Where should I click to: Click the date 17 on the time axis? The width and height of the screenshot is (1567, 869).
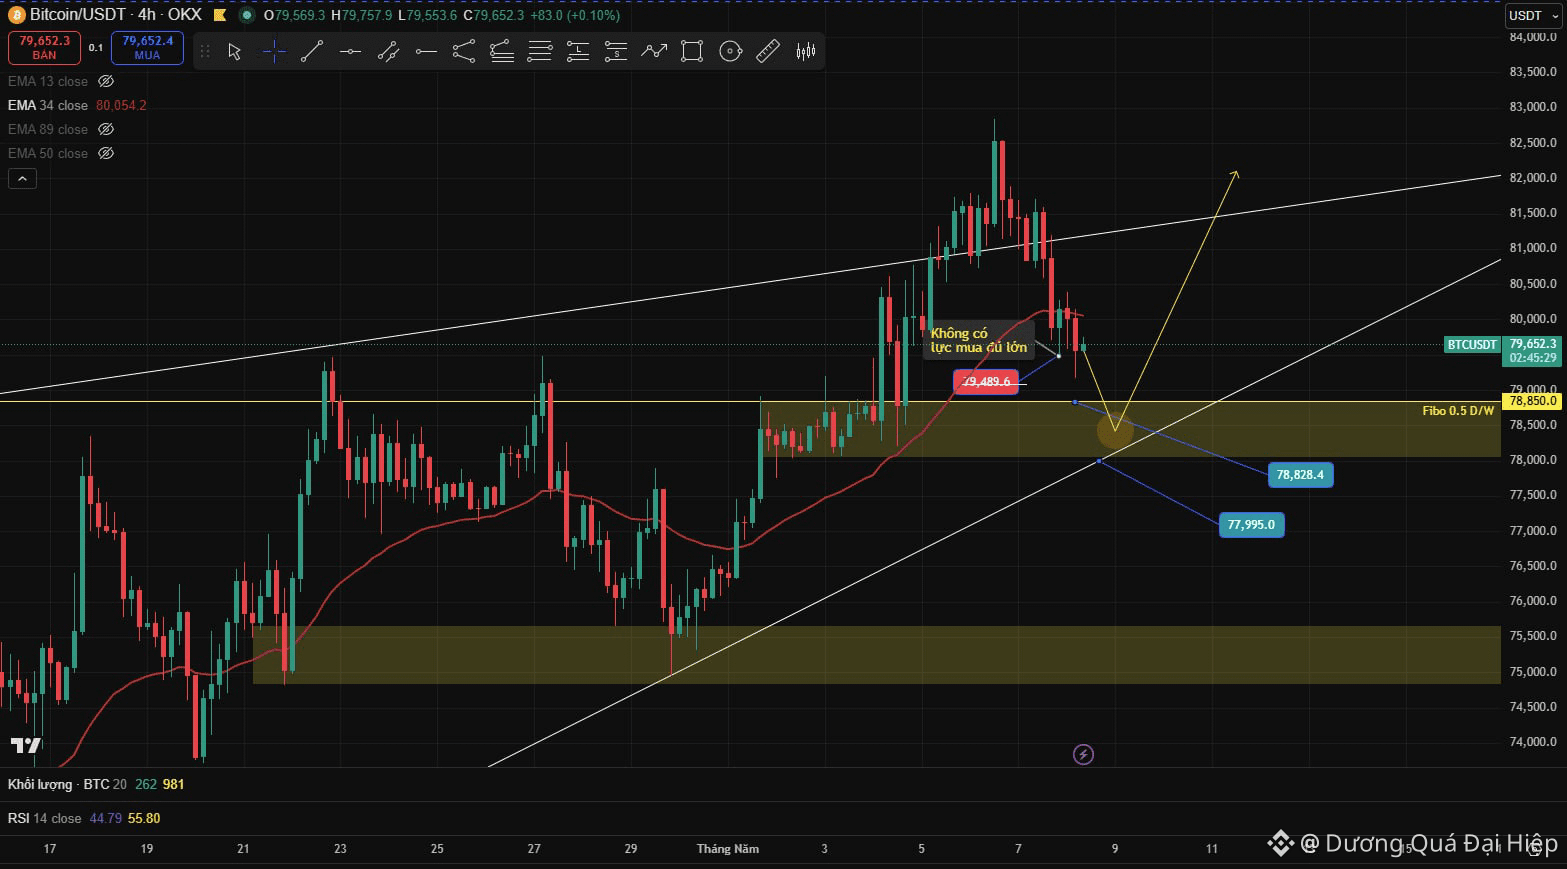pos(50,849)
